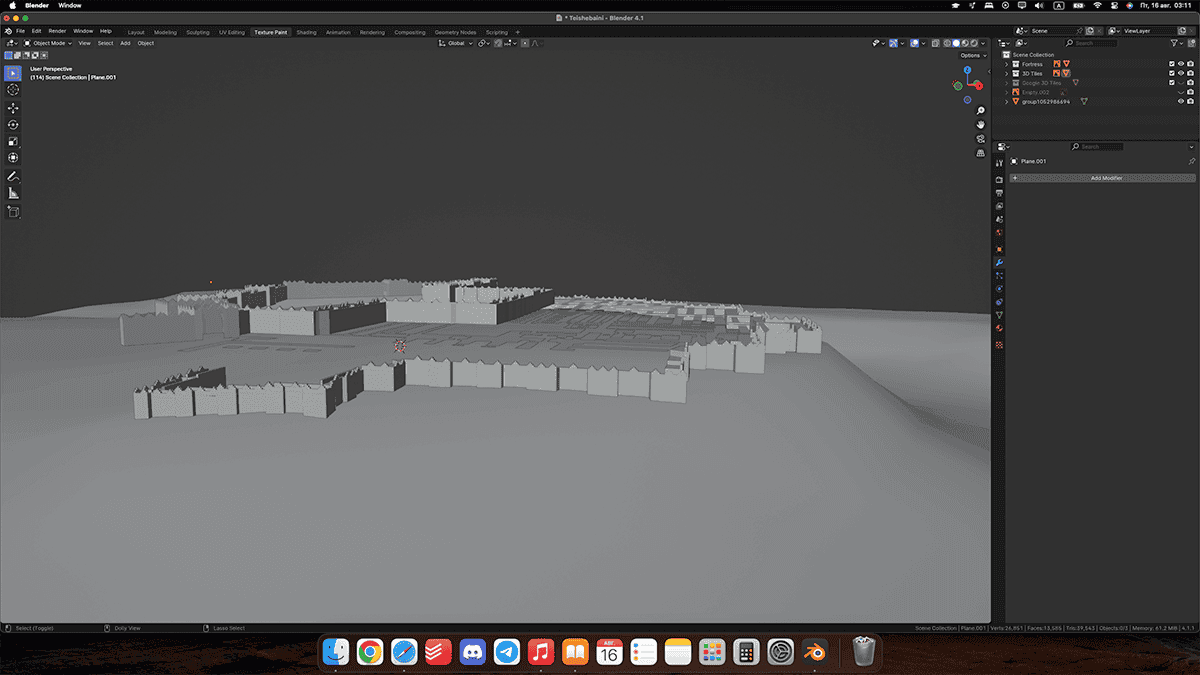
Task: Open the Material properties tab
Action: [x=999, y=328]
